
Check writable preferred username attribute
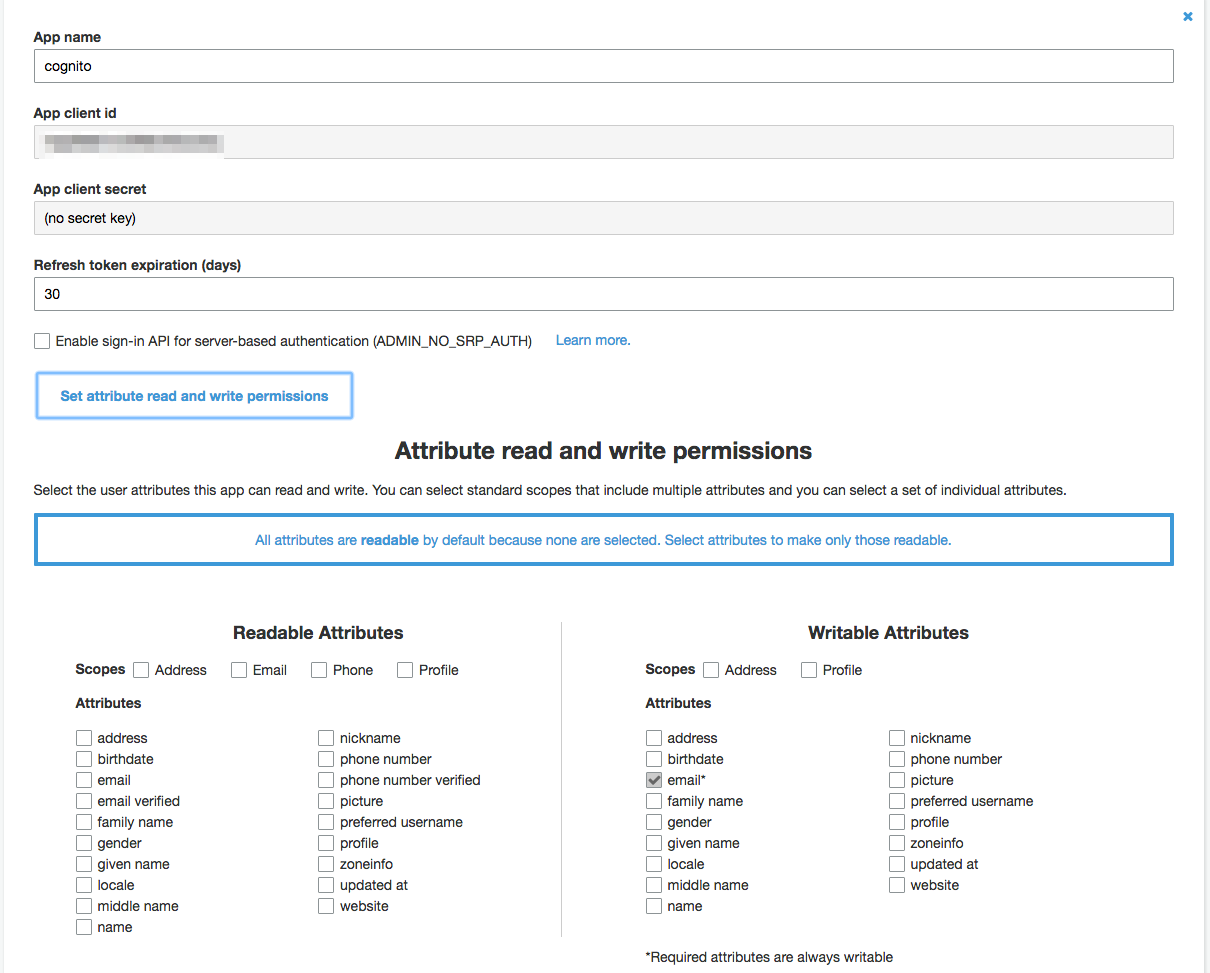[897, 801]
